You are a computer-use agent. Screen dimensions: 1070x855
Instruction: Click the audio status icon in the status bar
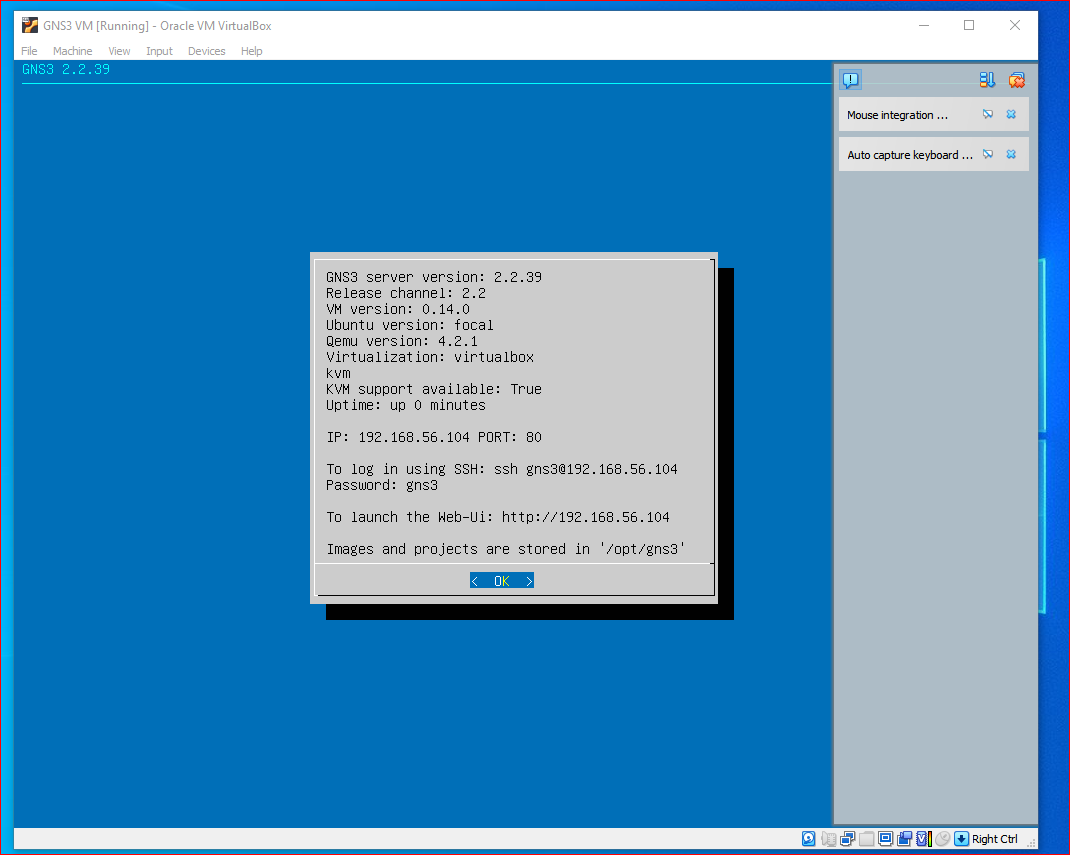coord(828,838)
